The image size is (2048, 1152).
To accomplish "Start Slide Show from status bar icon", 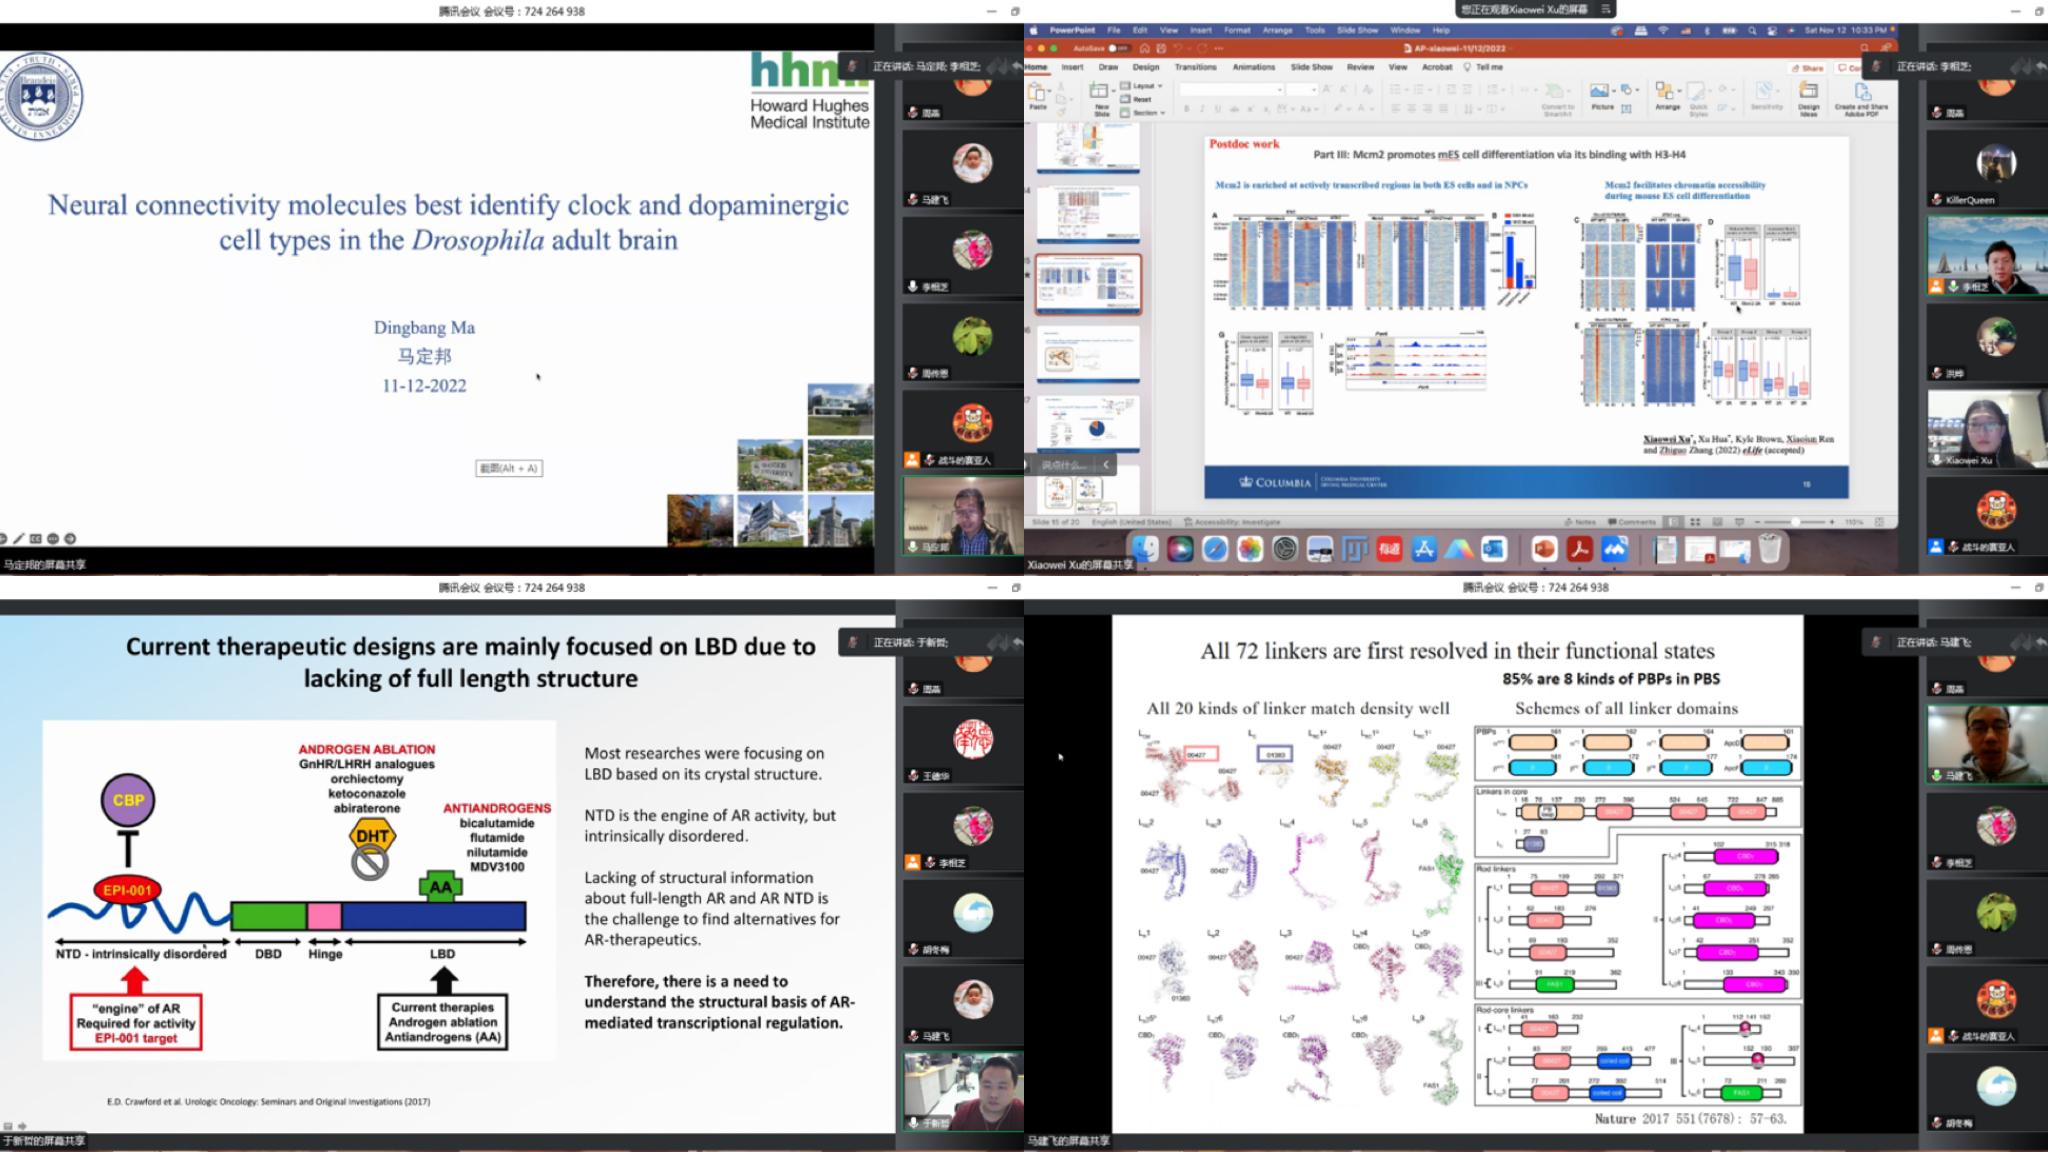I will coord(1739,522).
